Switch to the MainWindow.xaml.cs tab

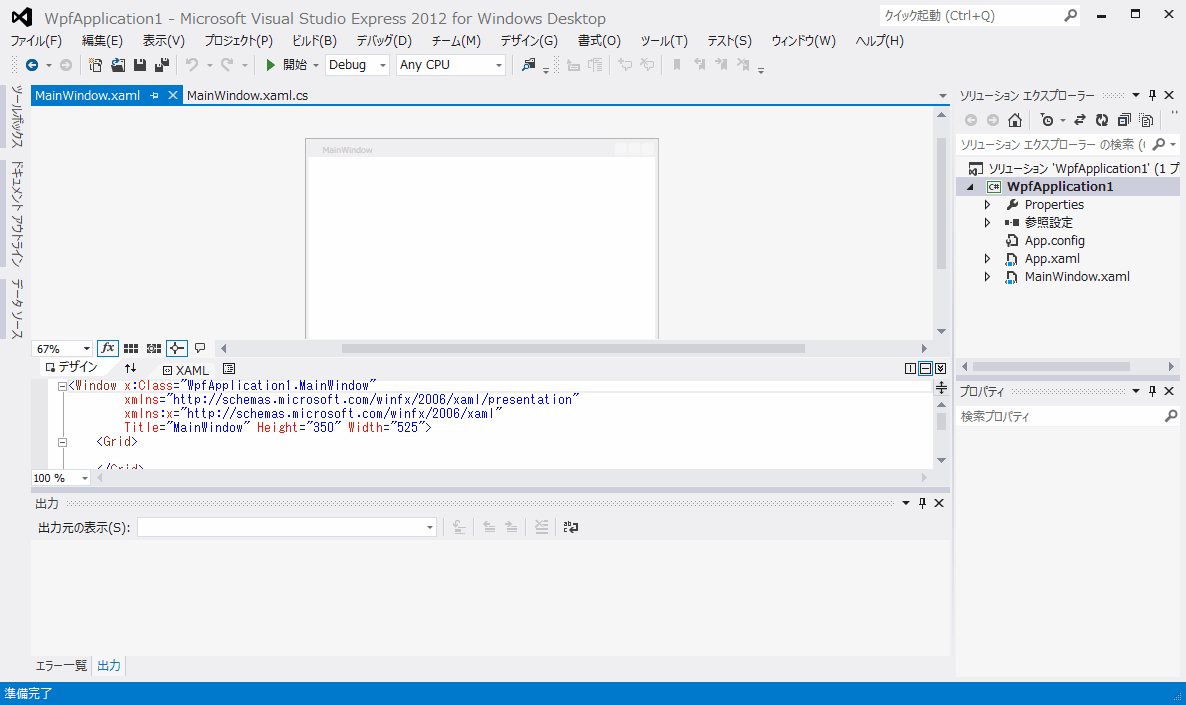click(x=247, y=95)
